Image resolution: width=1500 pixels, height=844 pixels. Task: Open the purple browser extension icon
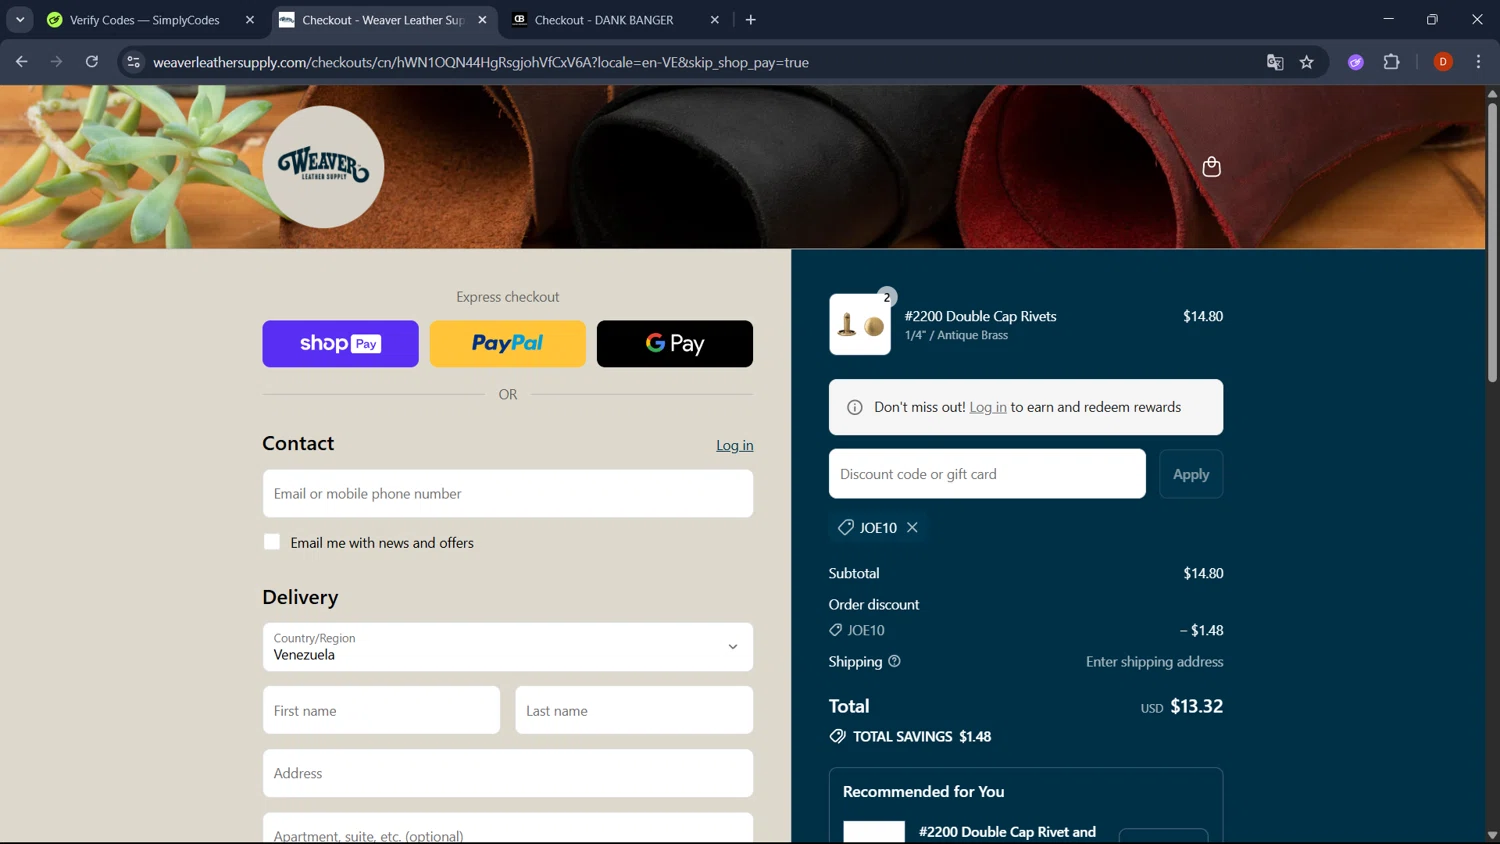[1356, 62]
